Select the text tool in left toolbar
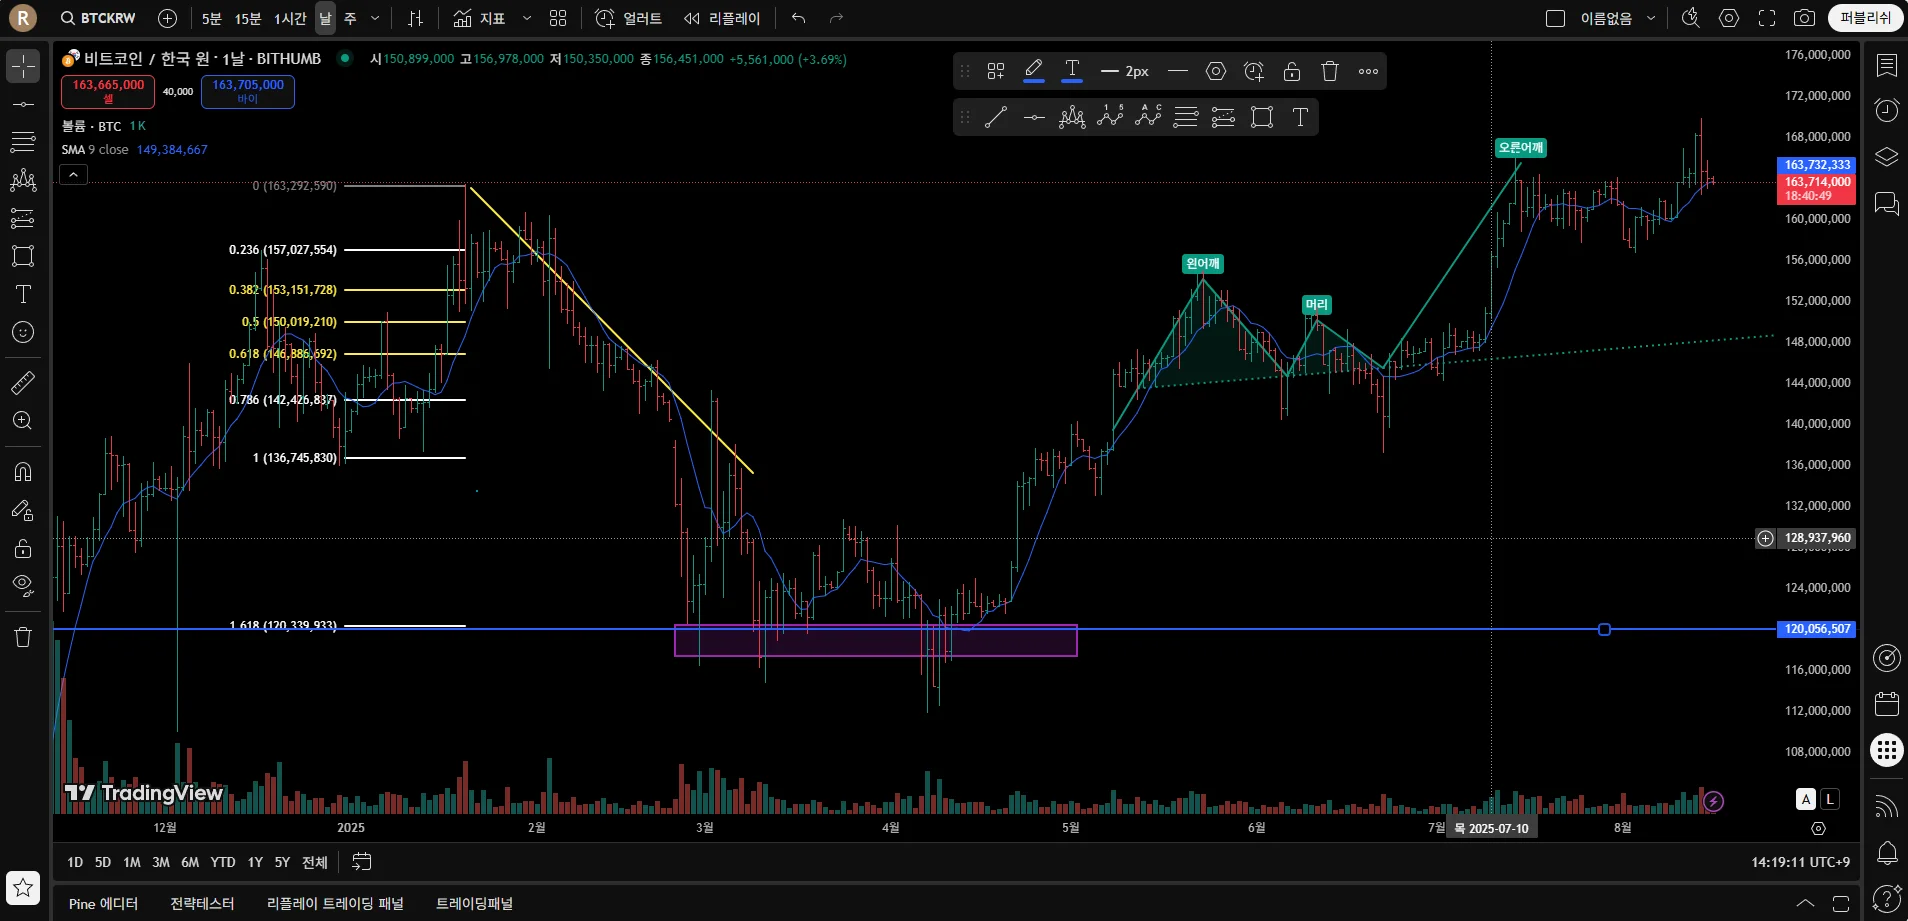 click(23, 294)
